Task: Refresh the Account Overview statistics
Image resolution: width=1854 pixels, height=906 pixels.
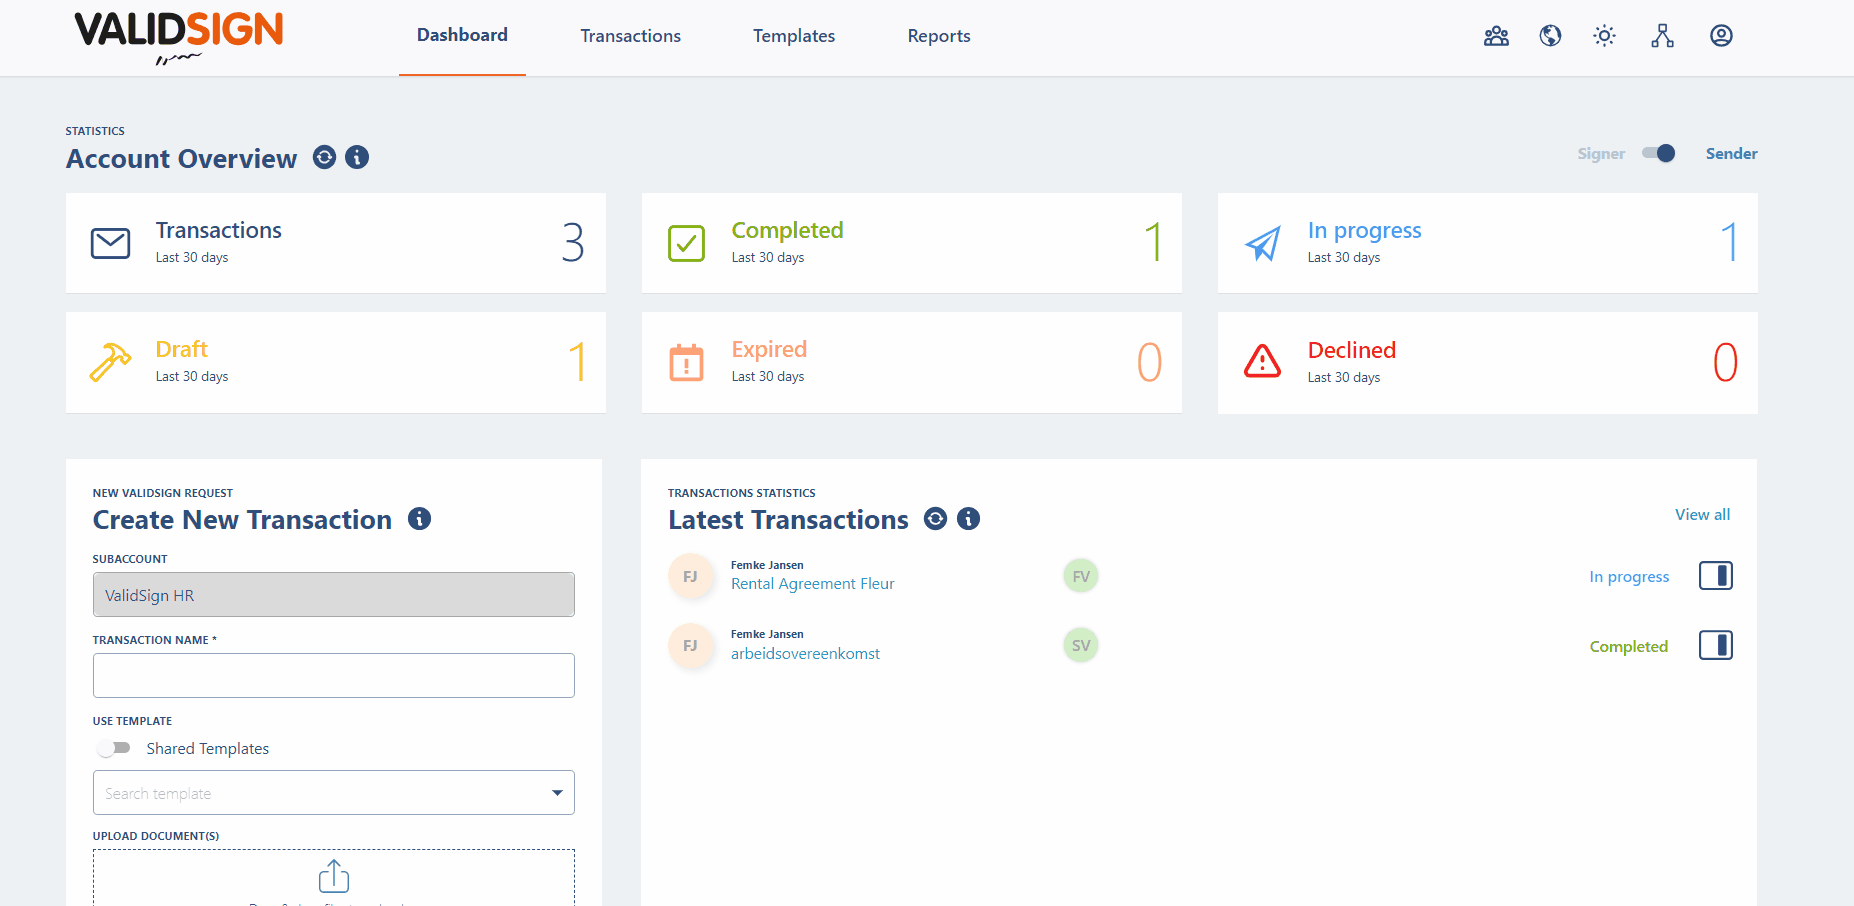Action: [x=323, y=157]
